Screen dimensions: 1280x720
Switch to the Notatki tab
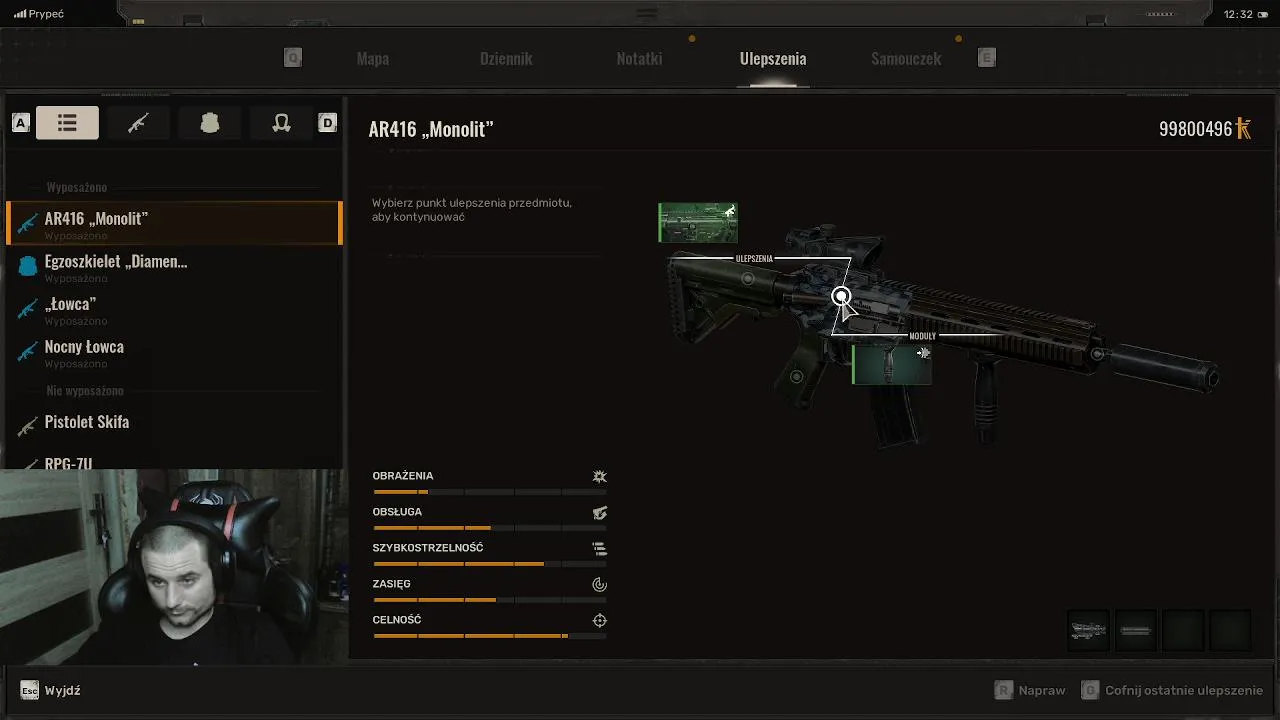point(639,58)
